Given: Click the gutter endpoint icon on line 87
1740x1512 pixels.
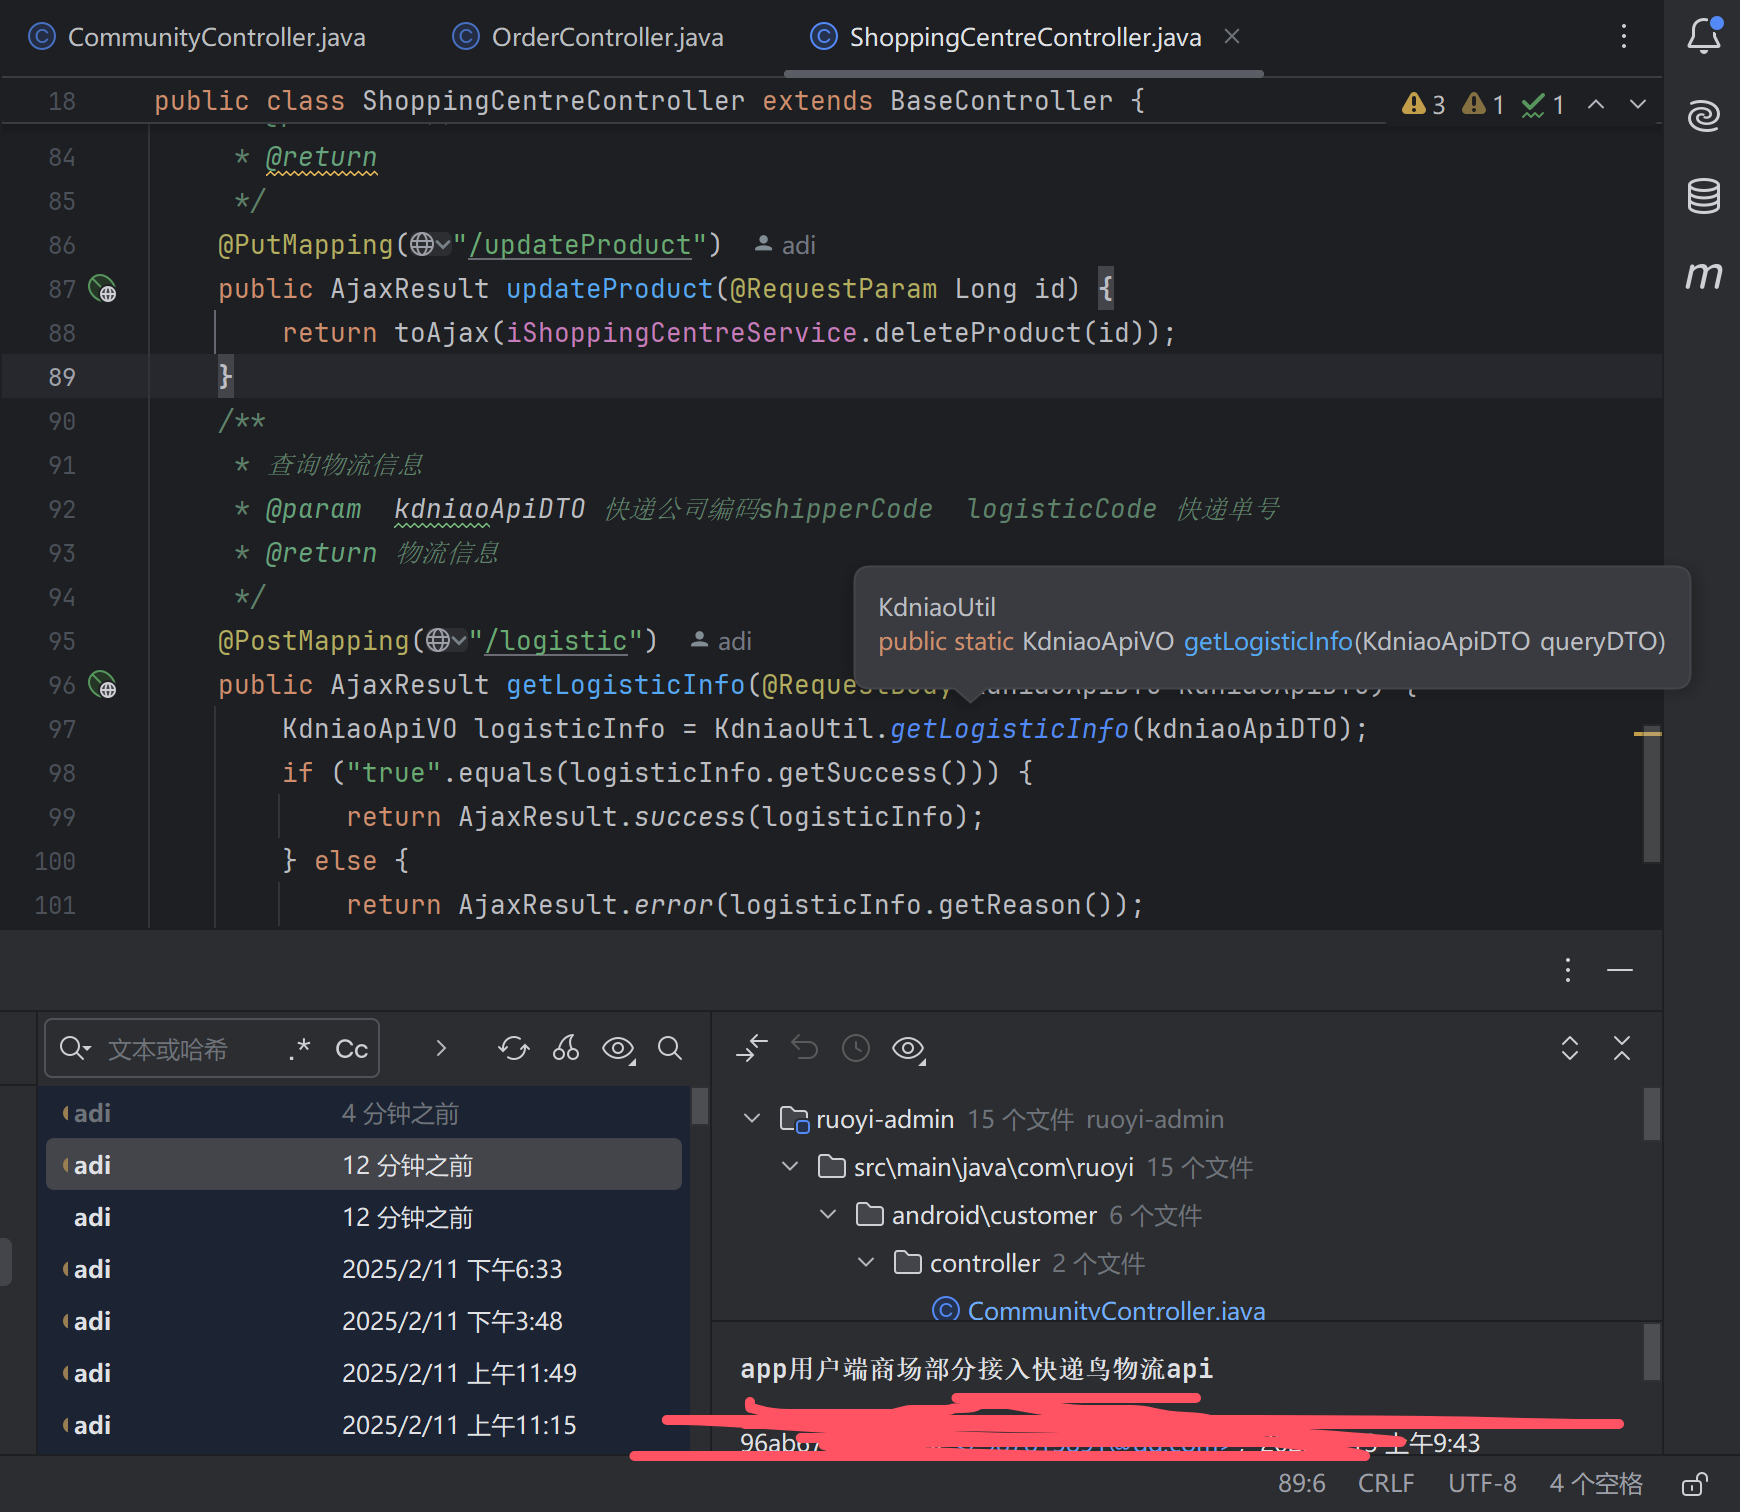Looking at the screenshot, I should (102, 289).
